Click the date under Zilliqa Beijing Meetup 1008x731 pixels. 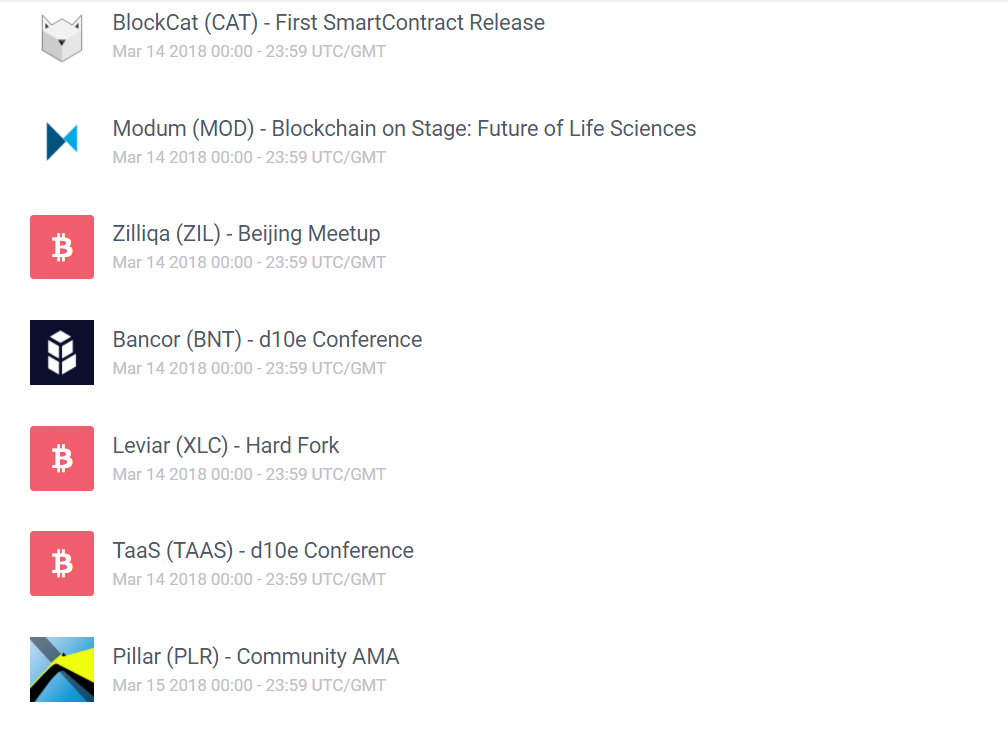[x=249, y=262]
